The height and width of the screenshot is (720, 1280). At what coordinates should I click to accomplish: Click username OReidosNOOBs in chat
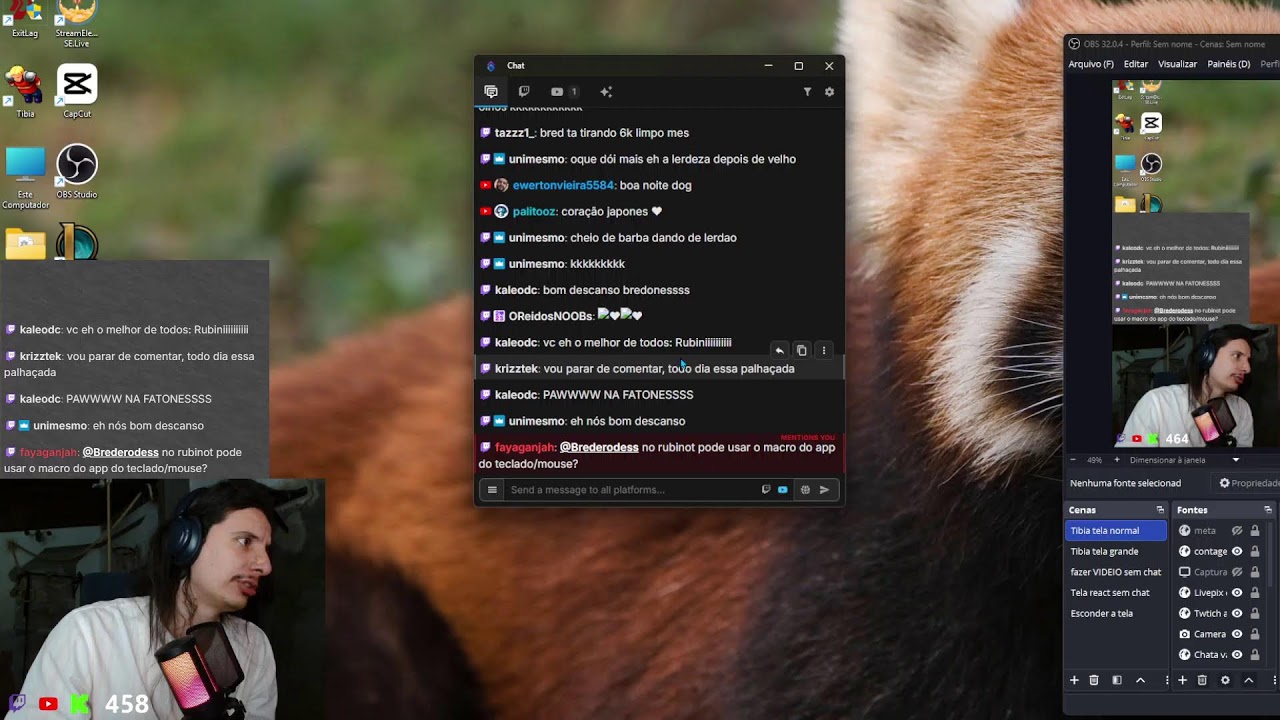coord(551,316)
